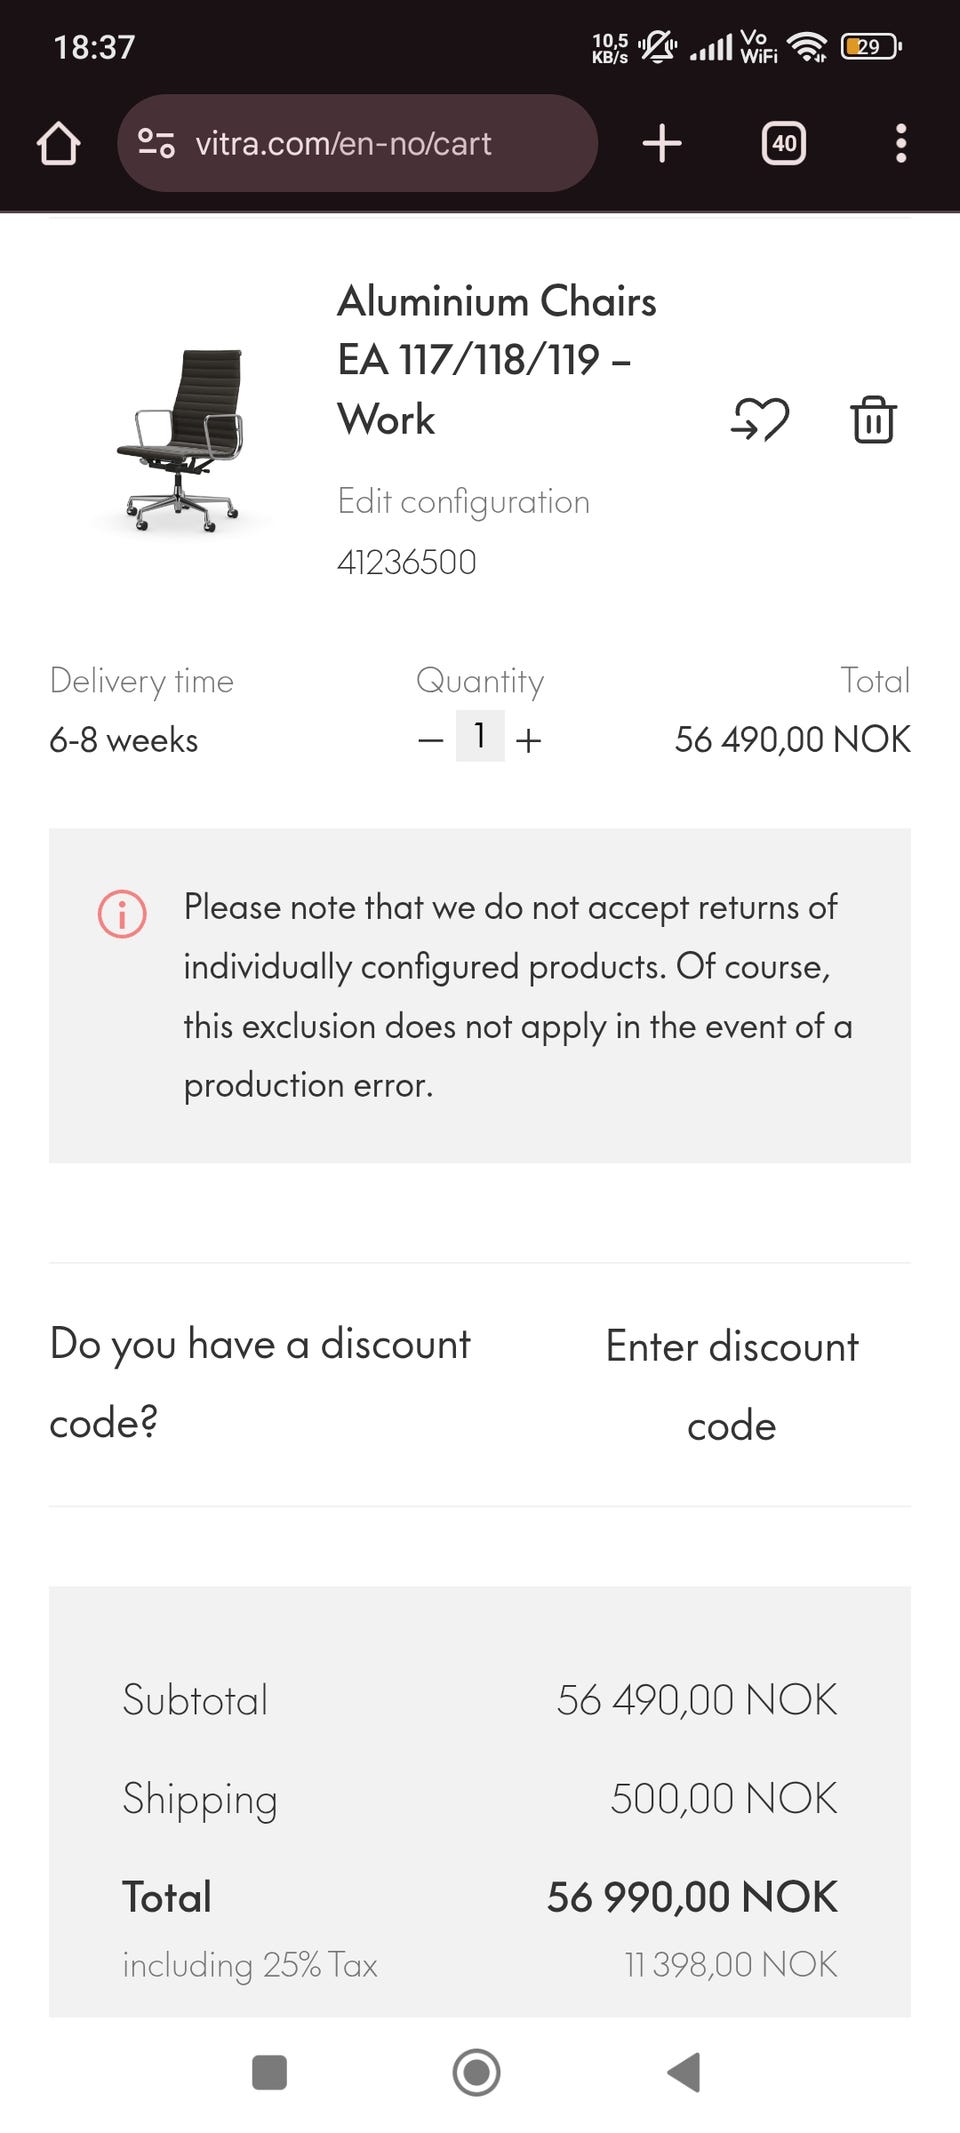This screenshot has width=960, height=2133.
Task: Open a new browser tab
Action: click(x=662, y=143)
